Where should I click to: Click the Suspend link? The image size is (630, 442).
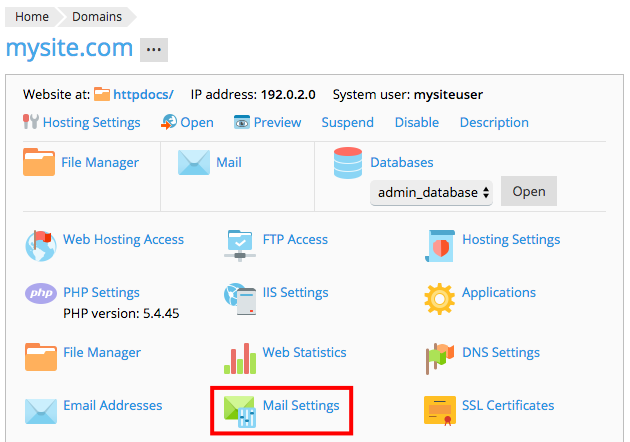click(x=347, y=123)
